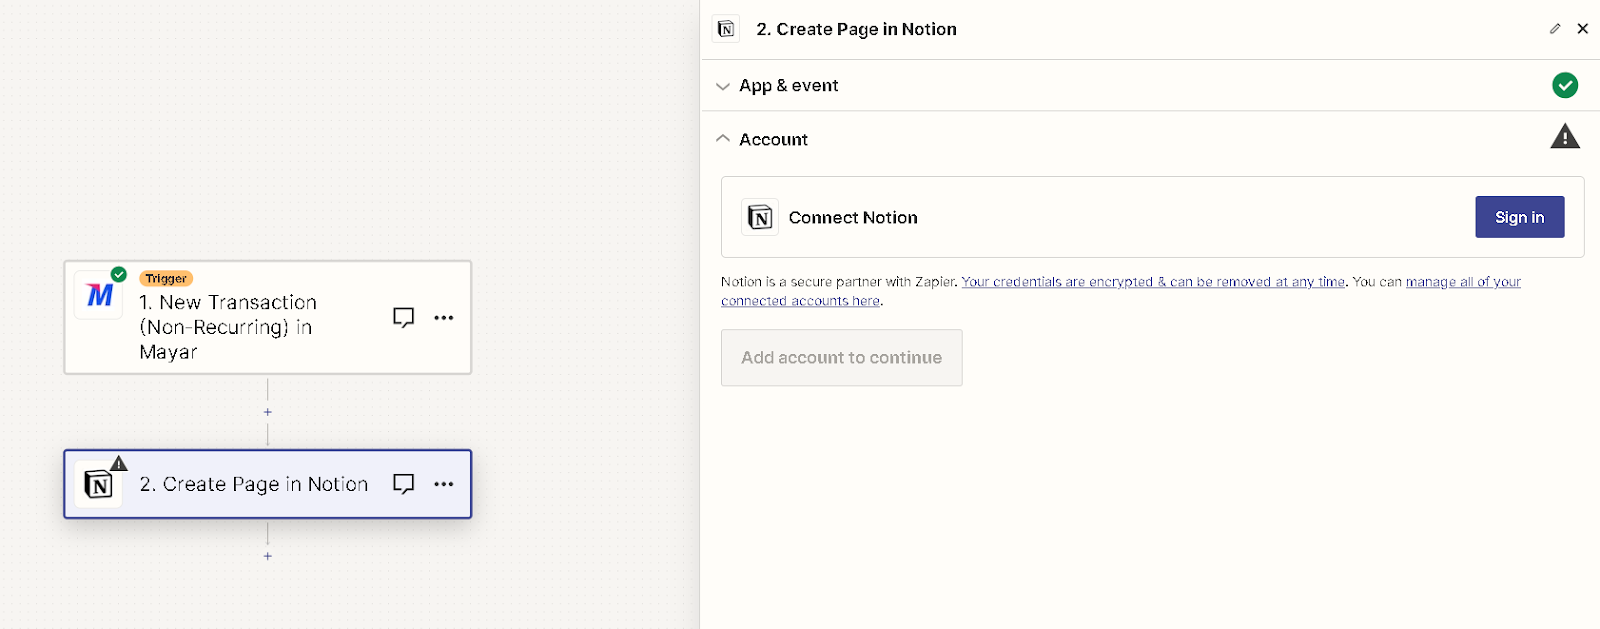1600x629 pixels.
Task: Click the Notion logo beside Connect Notion
Action: click(760, 217)
